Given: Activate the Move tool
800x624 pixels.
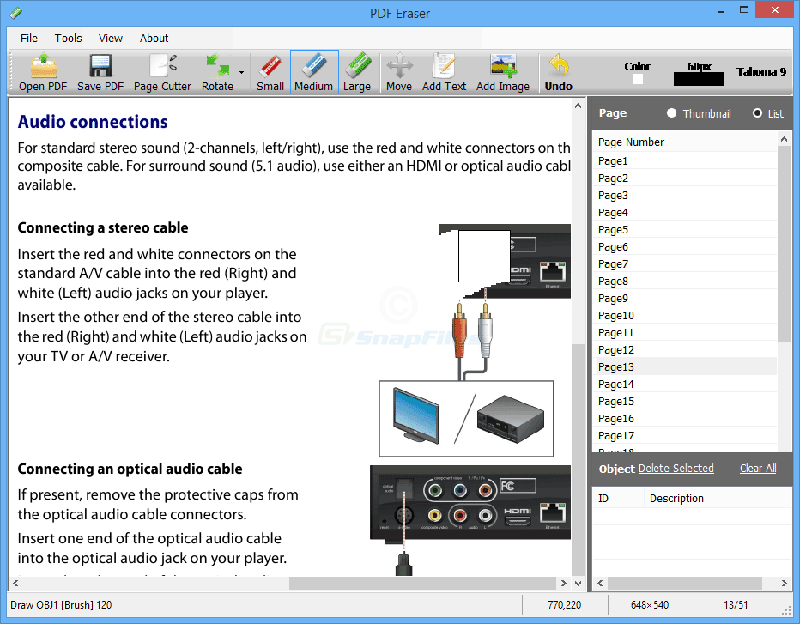Looking at the screenshot, I should coord(399,72).
